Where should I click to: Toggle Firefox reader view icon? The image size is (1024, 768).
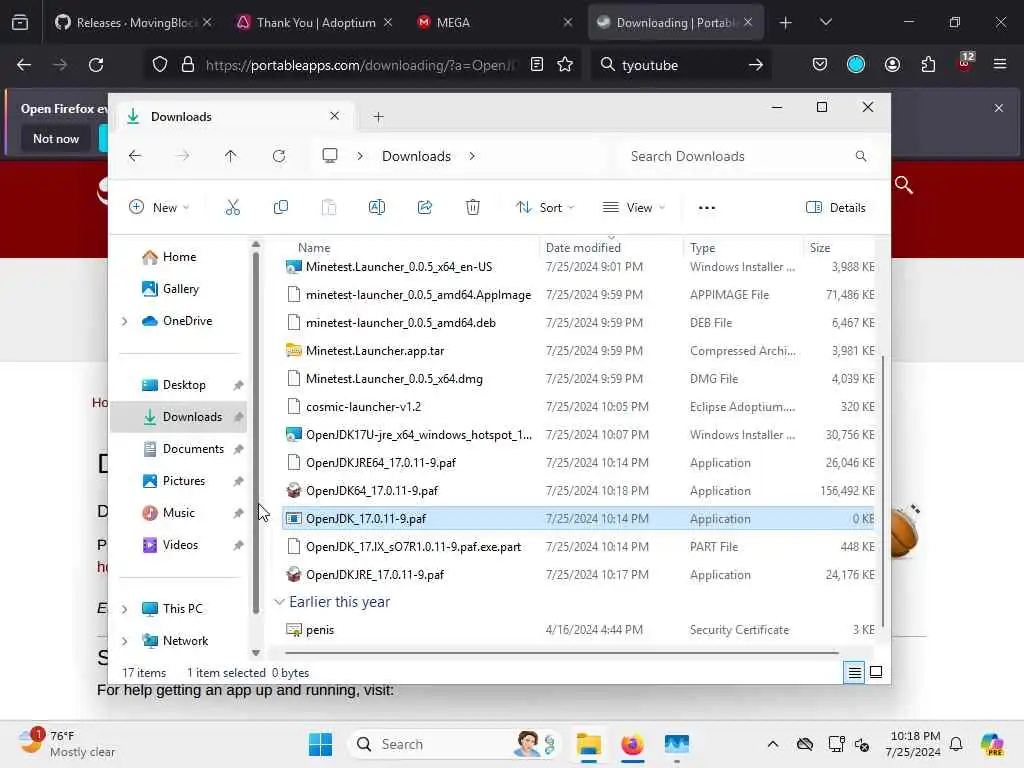537,65
